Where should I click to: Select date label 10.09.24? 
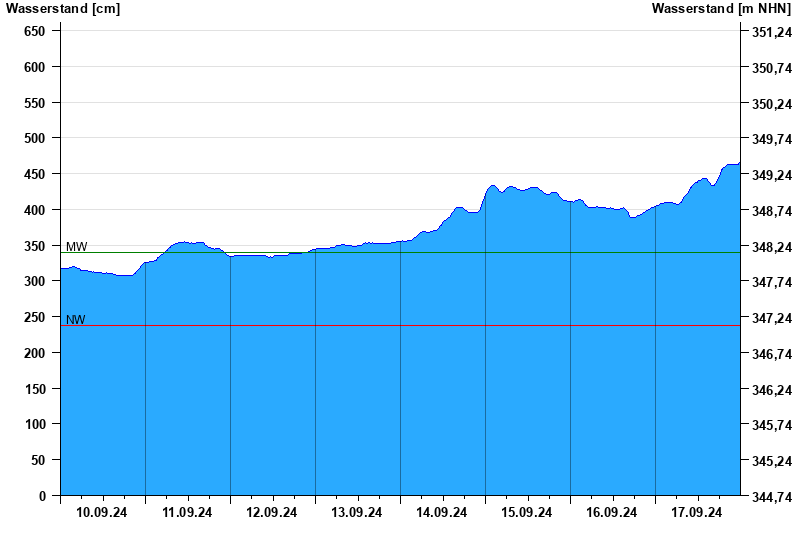click(102, 512)
